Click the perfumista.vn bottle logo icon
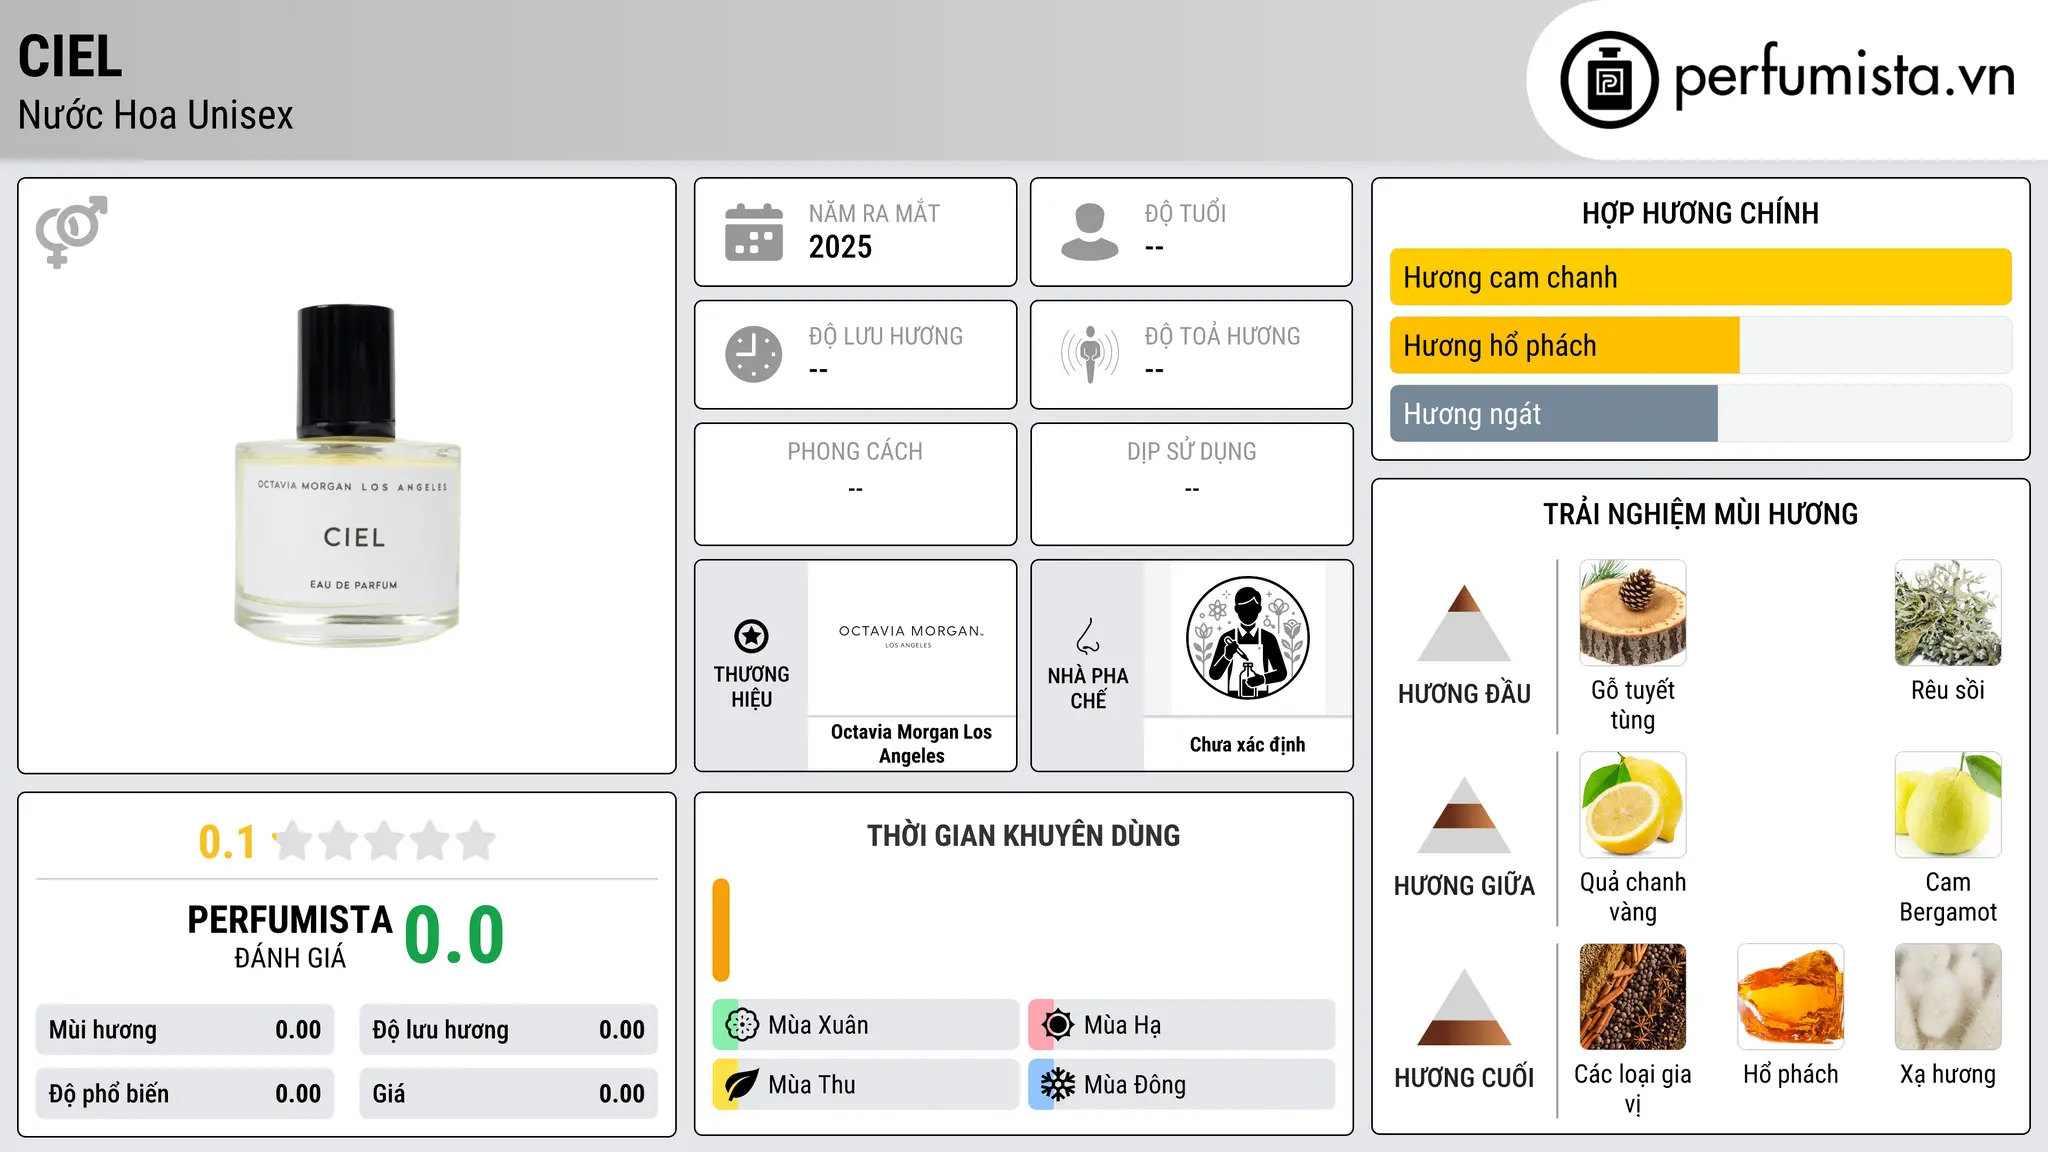The image size is (2048, 1152). 1609,80
